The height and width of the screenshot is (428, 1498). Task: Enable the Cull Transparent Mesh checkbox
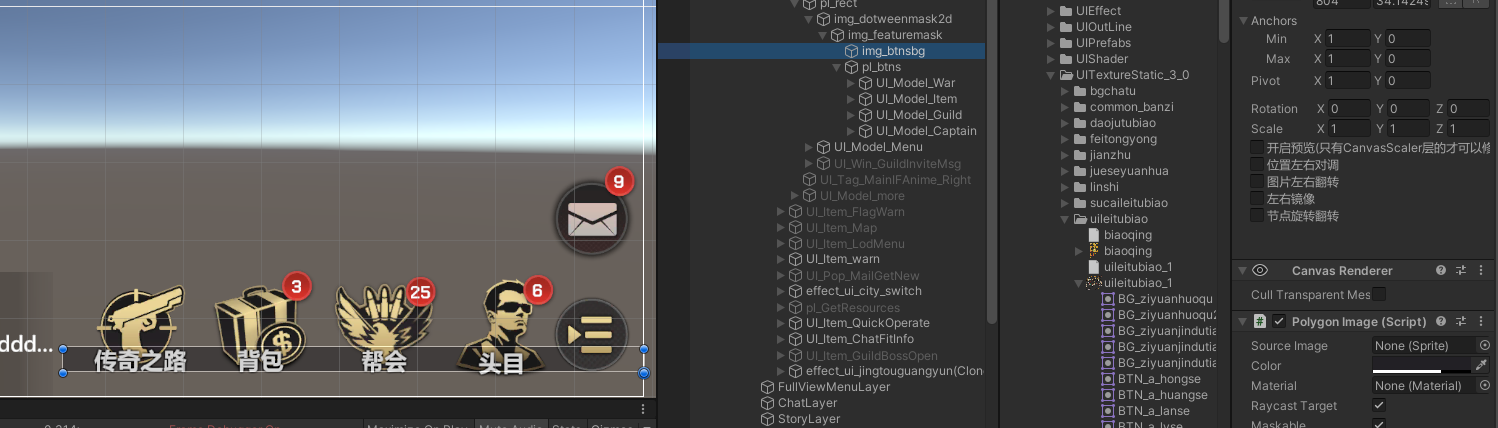pyautogui.click(x=1379, y=294)
